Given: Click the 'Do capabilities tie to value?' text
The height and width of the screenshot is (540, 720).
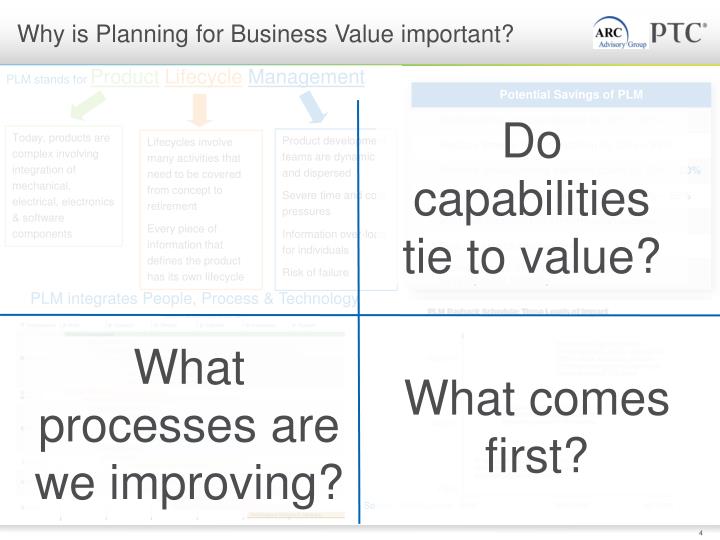Looking at the screenshot, I should (531, 198).
